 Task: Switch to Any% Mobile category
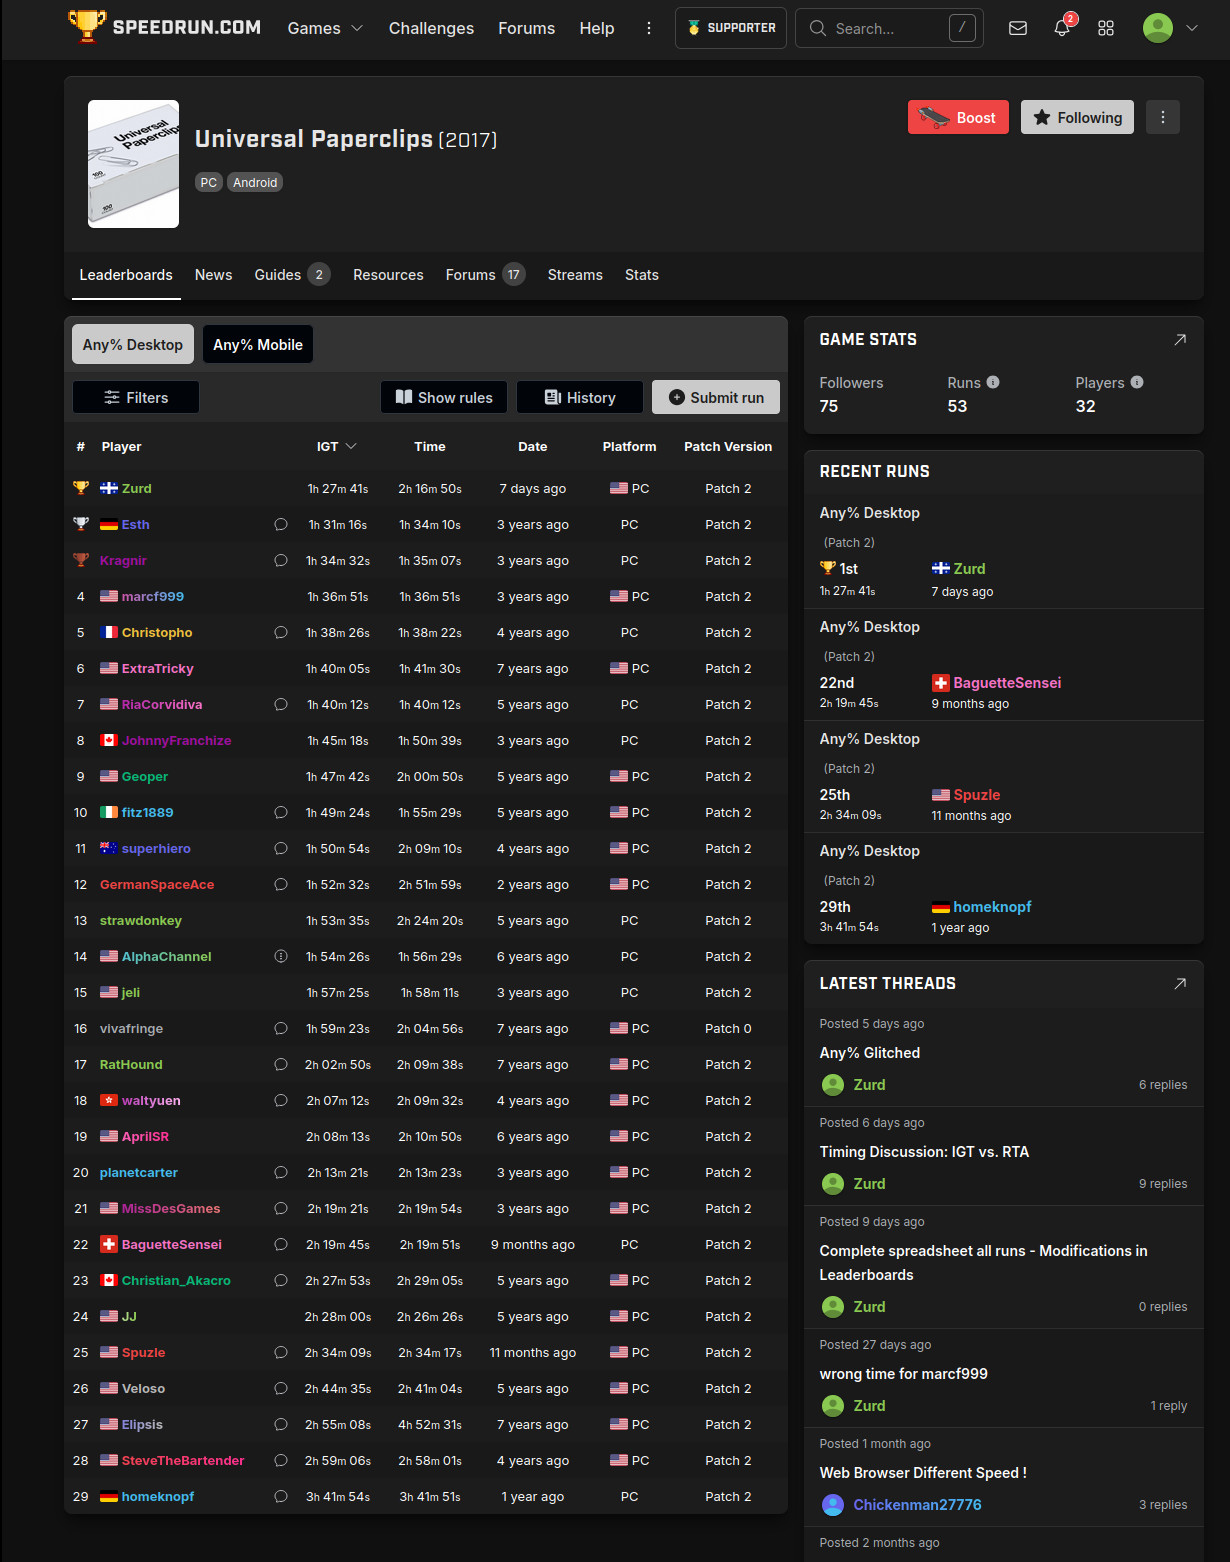tap(258, 344)
